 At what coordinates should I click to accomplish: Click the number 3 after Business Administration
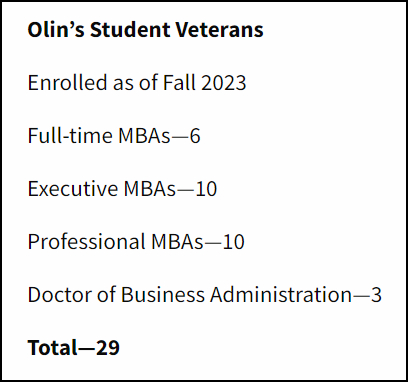coord(376,295)
